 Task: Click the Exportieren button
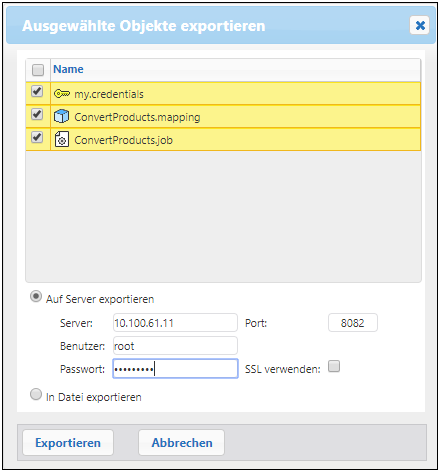(68, 443)
